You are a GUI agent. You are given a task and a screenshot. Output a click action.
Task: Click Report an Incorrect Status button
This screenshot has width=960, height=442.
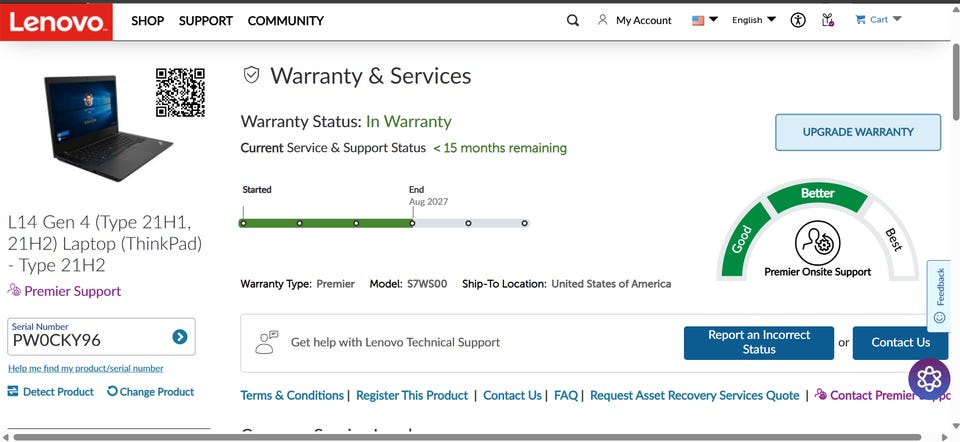(x=759, y=343)
